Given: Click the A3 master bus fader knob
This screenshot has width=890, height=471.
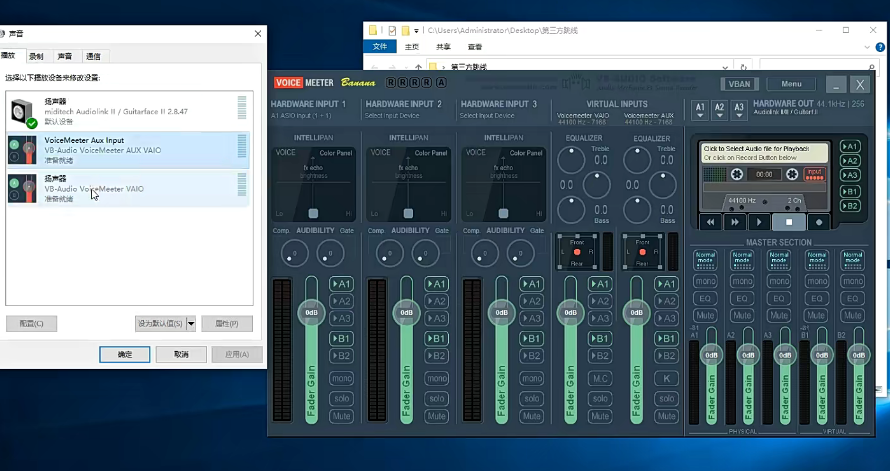Looking at the screenshot, I should [x=785, y=355].
